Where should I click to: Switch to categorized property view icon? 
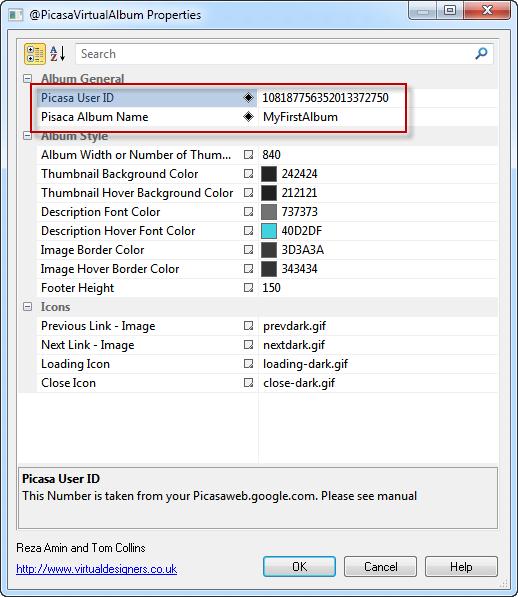(35, 54)
